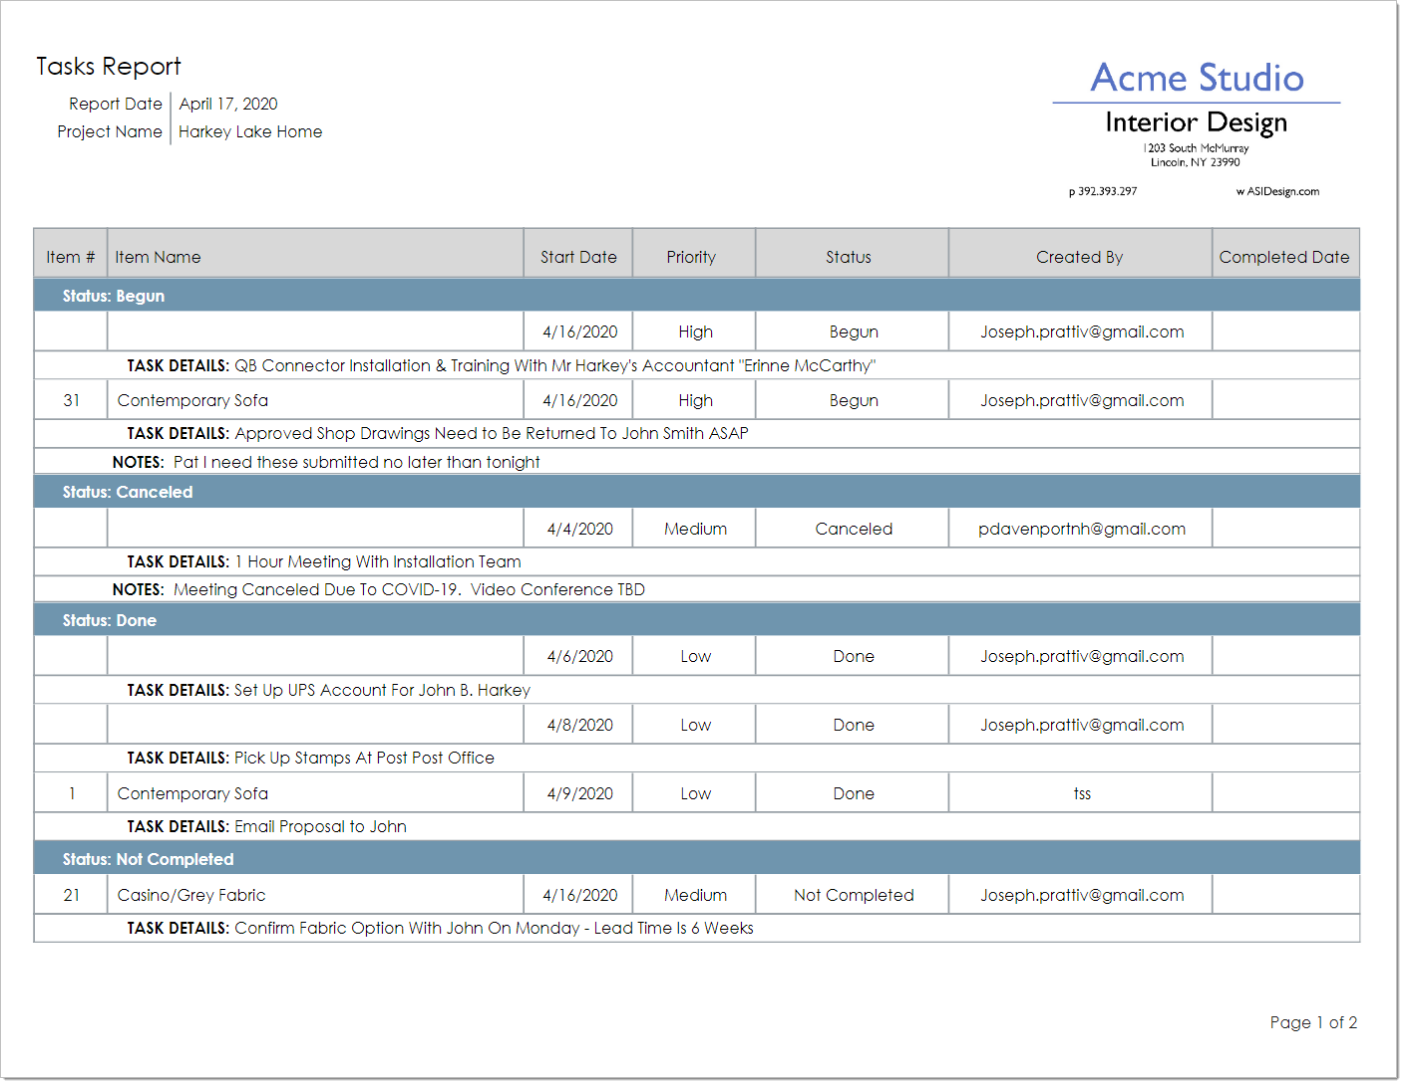
Task: Click the Canceled status cell
Action: 853,529
